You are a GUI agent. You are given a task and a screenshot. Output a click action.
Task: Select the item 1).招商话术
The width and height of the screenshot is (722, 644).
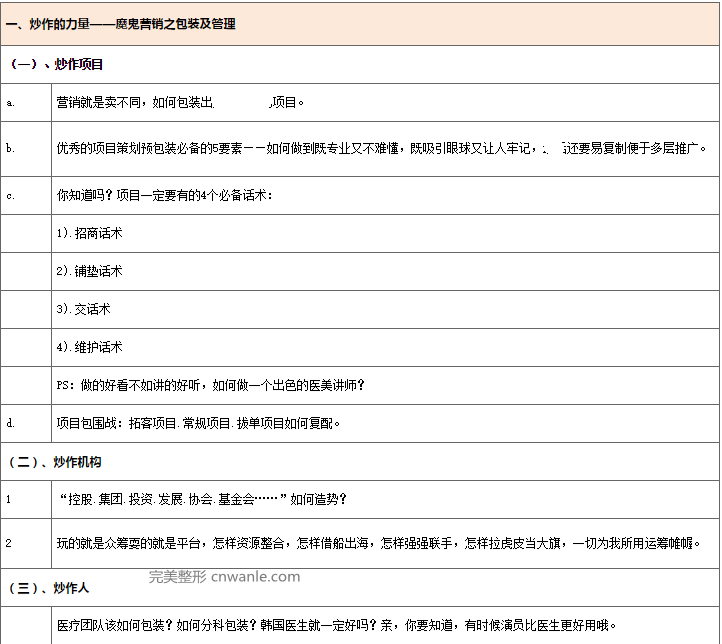90,233
